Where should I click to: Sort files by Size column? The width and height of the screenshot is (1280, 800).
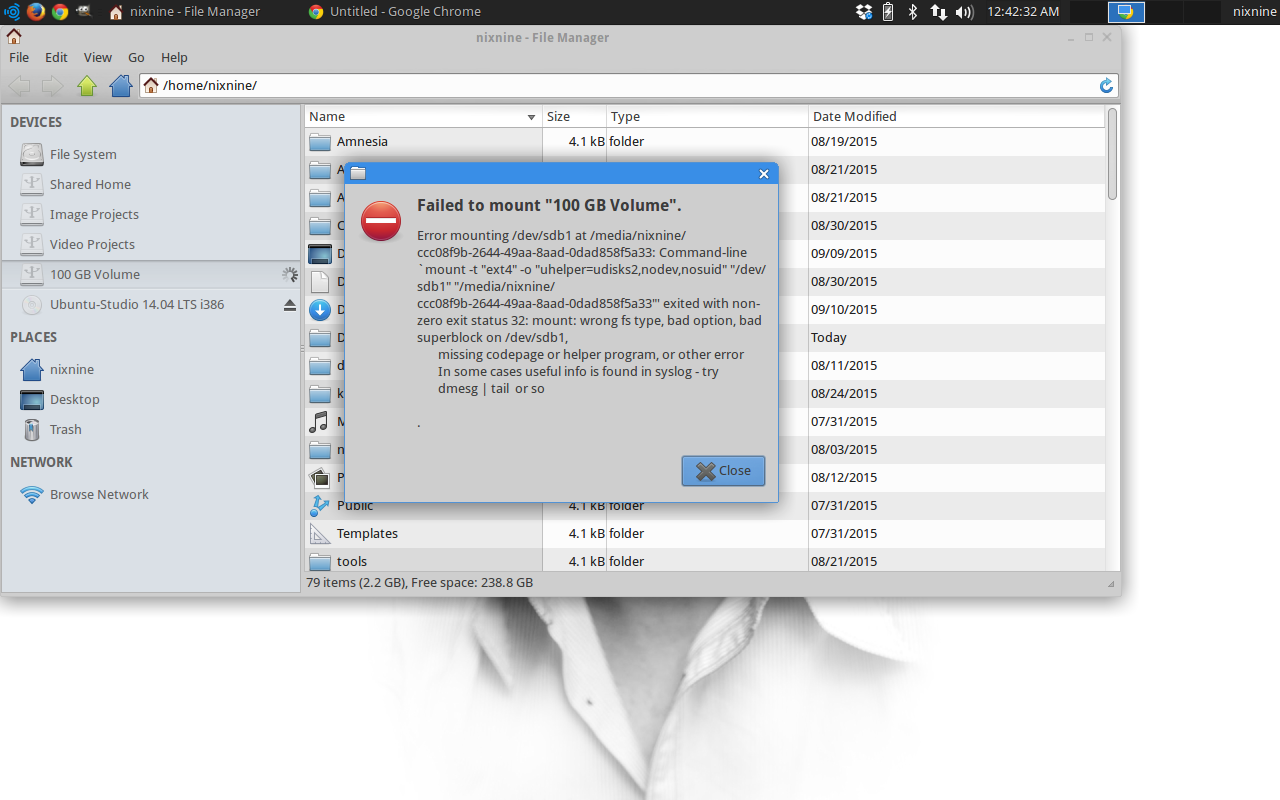[x=574, y=117]
